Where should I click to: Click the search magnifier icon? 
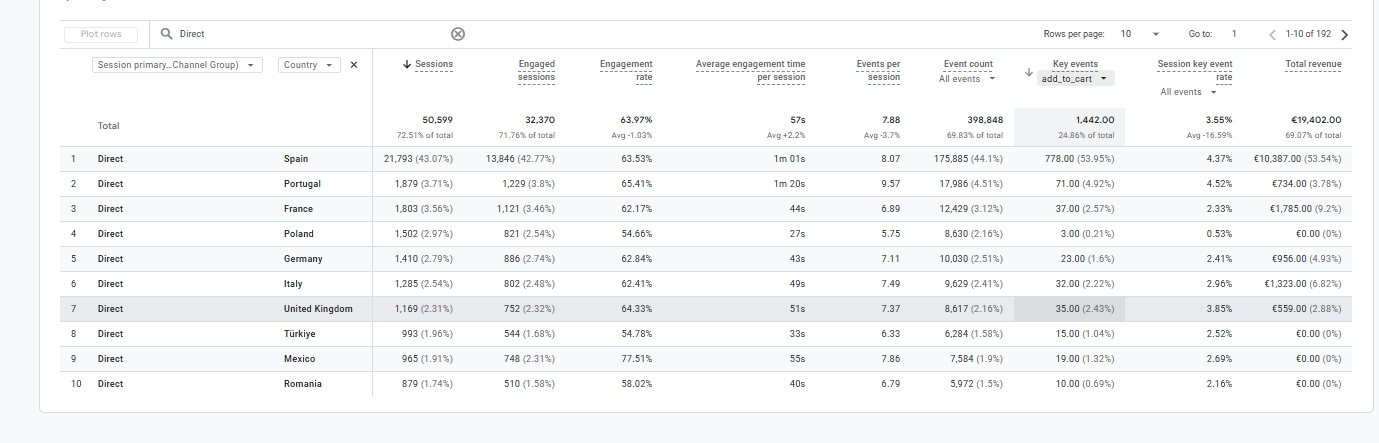click(x=167, y=34)
